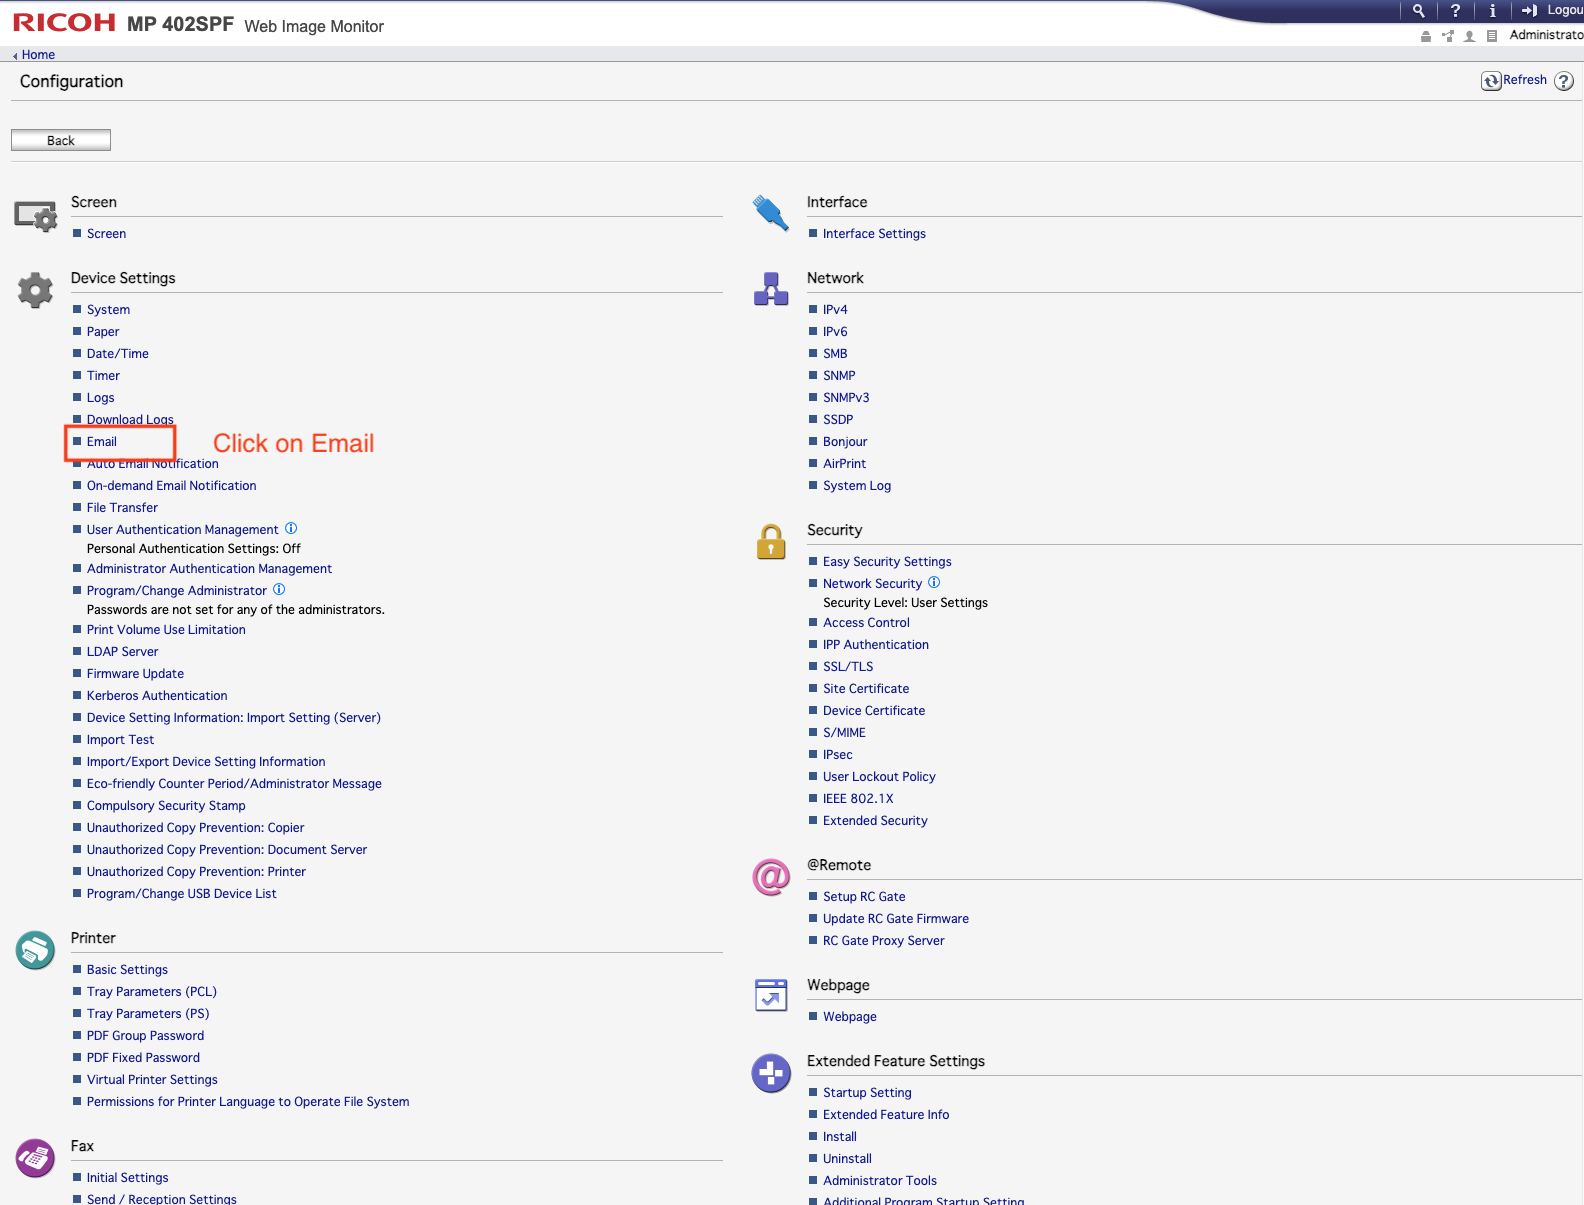This screenshot has width=1584, height=1205.
Task: Click info icon next to Network Security
Action: tap(934, 582)
